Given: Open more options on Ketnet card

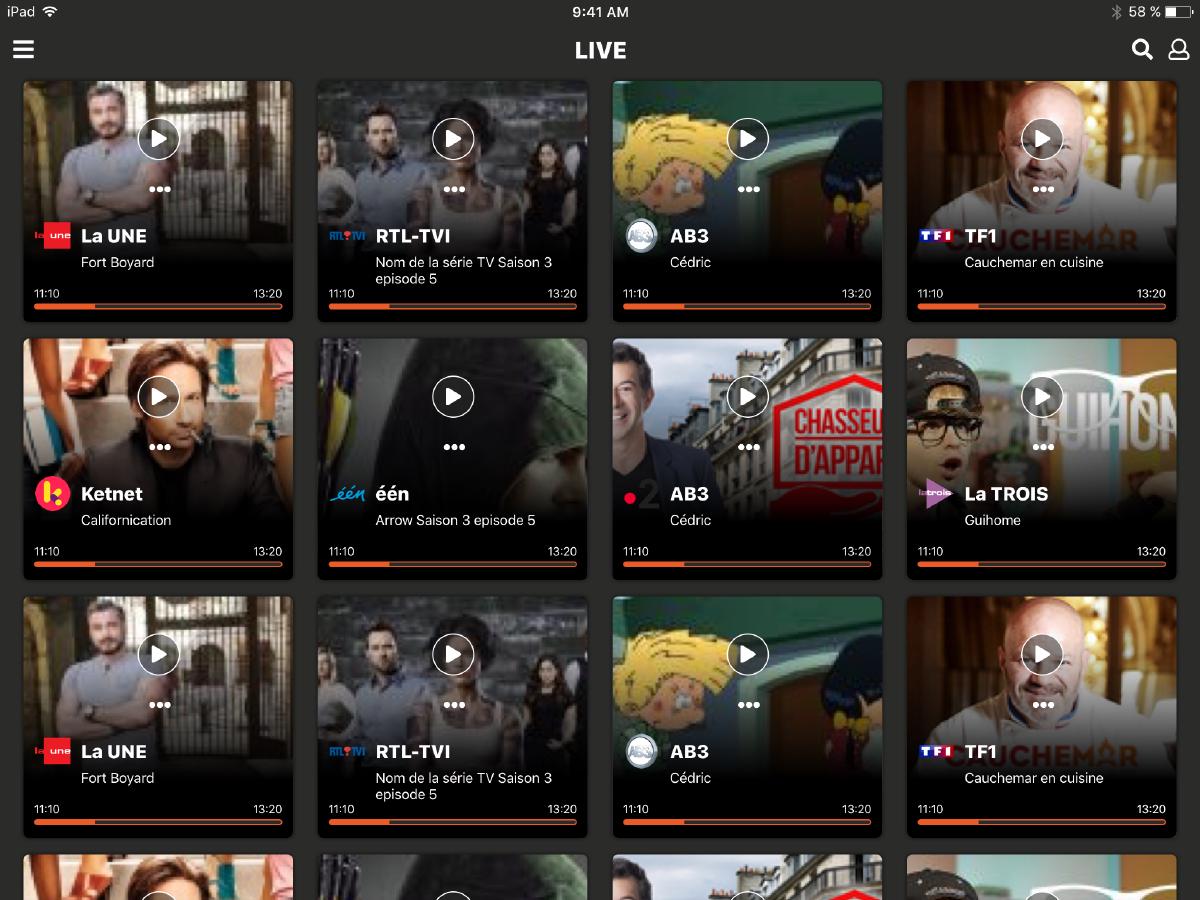Looking at the screenshot, I should [159, 447].
